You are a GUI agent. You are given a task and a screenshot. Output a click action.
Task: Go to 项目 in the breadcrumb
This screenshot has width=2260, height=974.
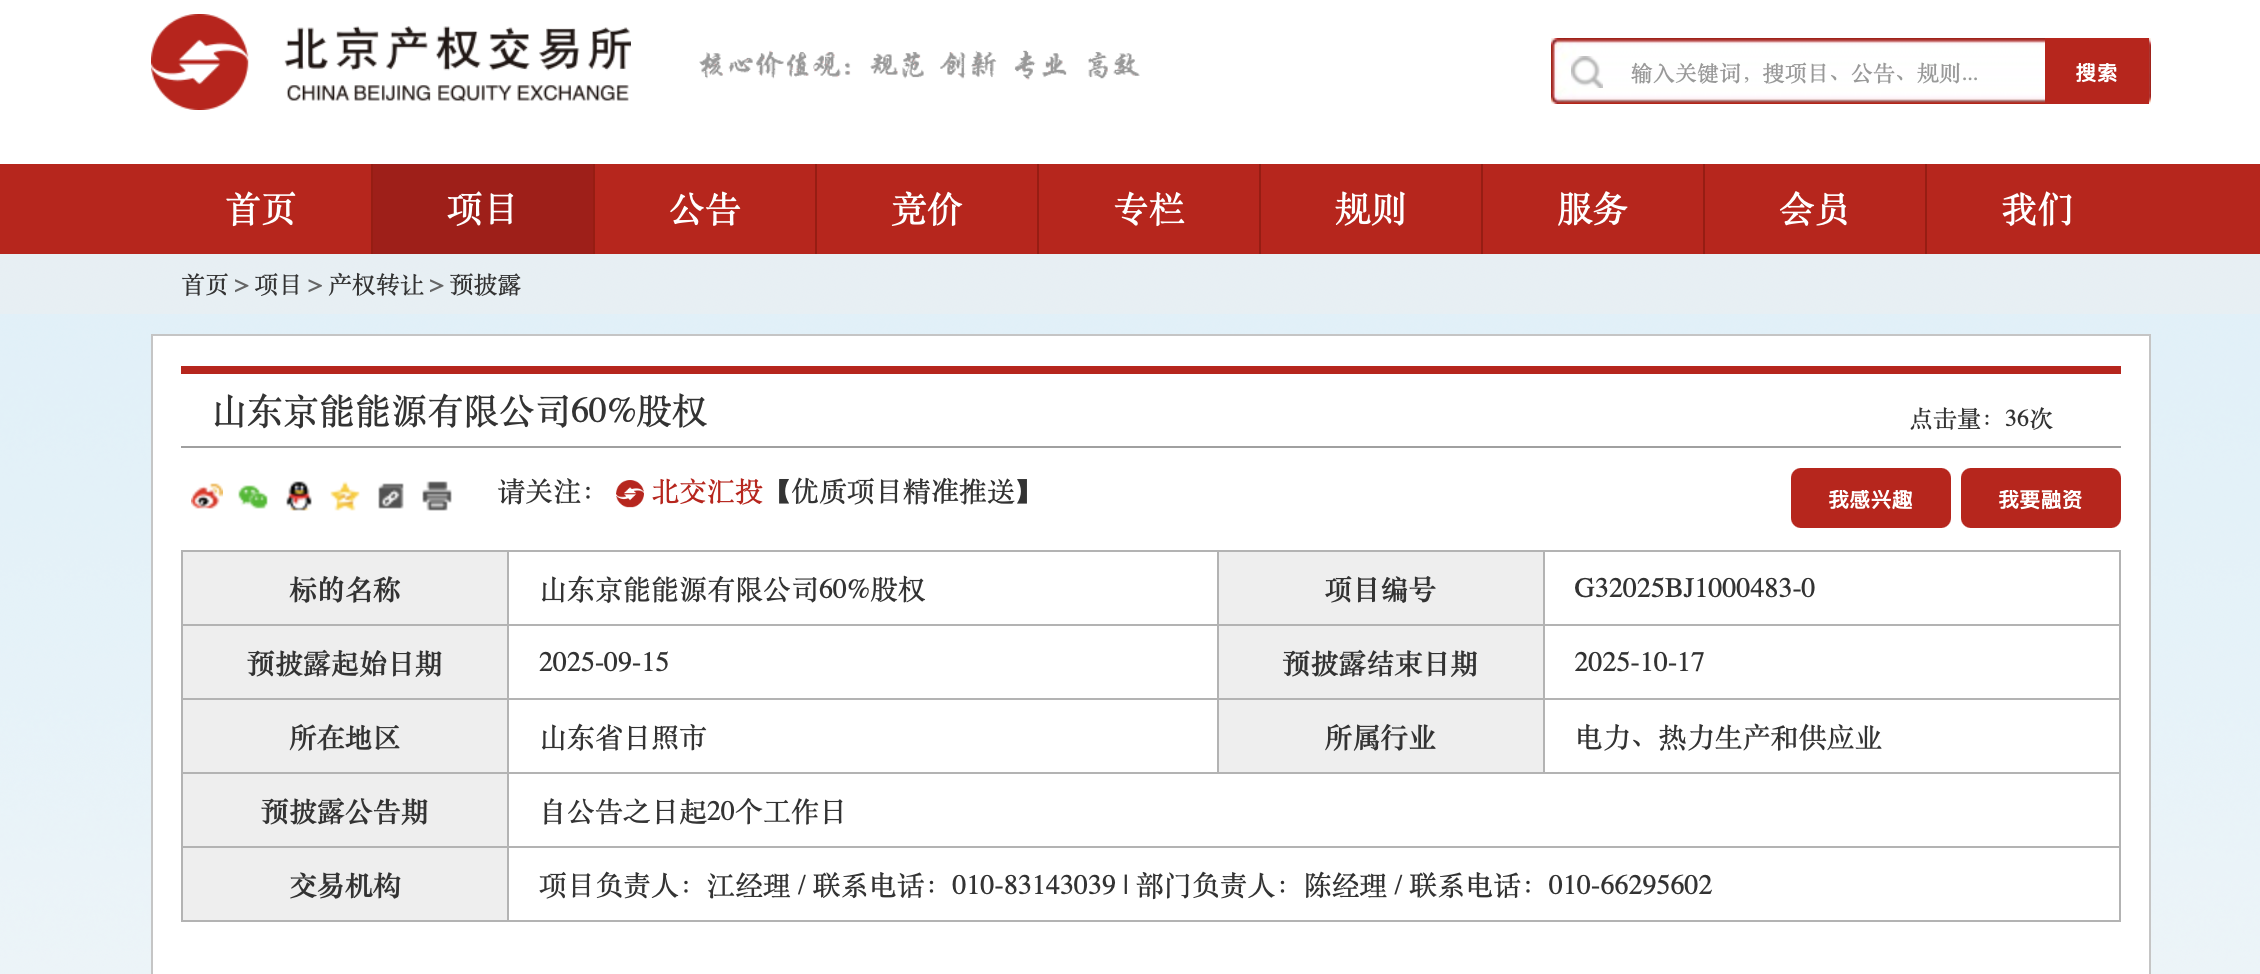coord(278,285)
